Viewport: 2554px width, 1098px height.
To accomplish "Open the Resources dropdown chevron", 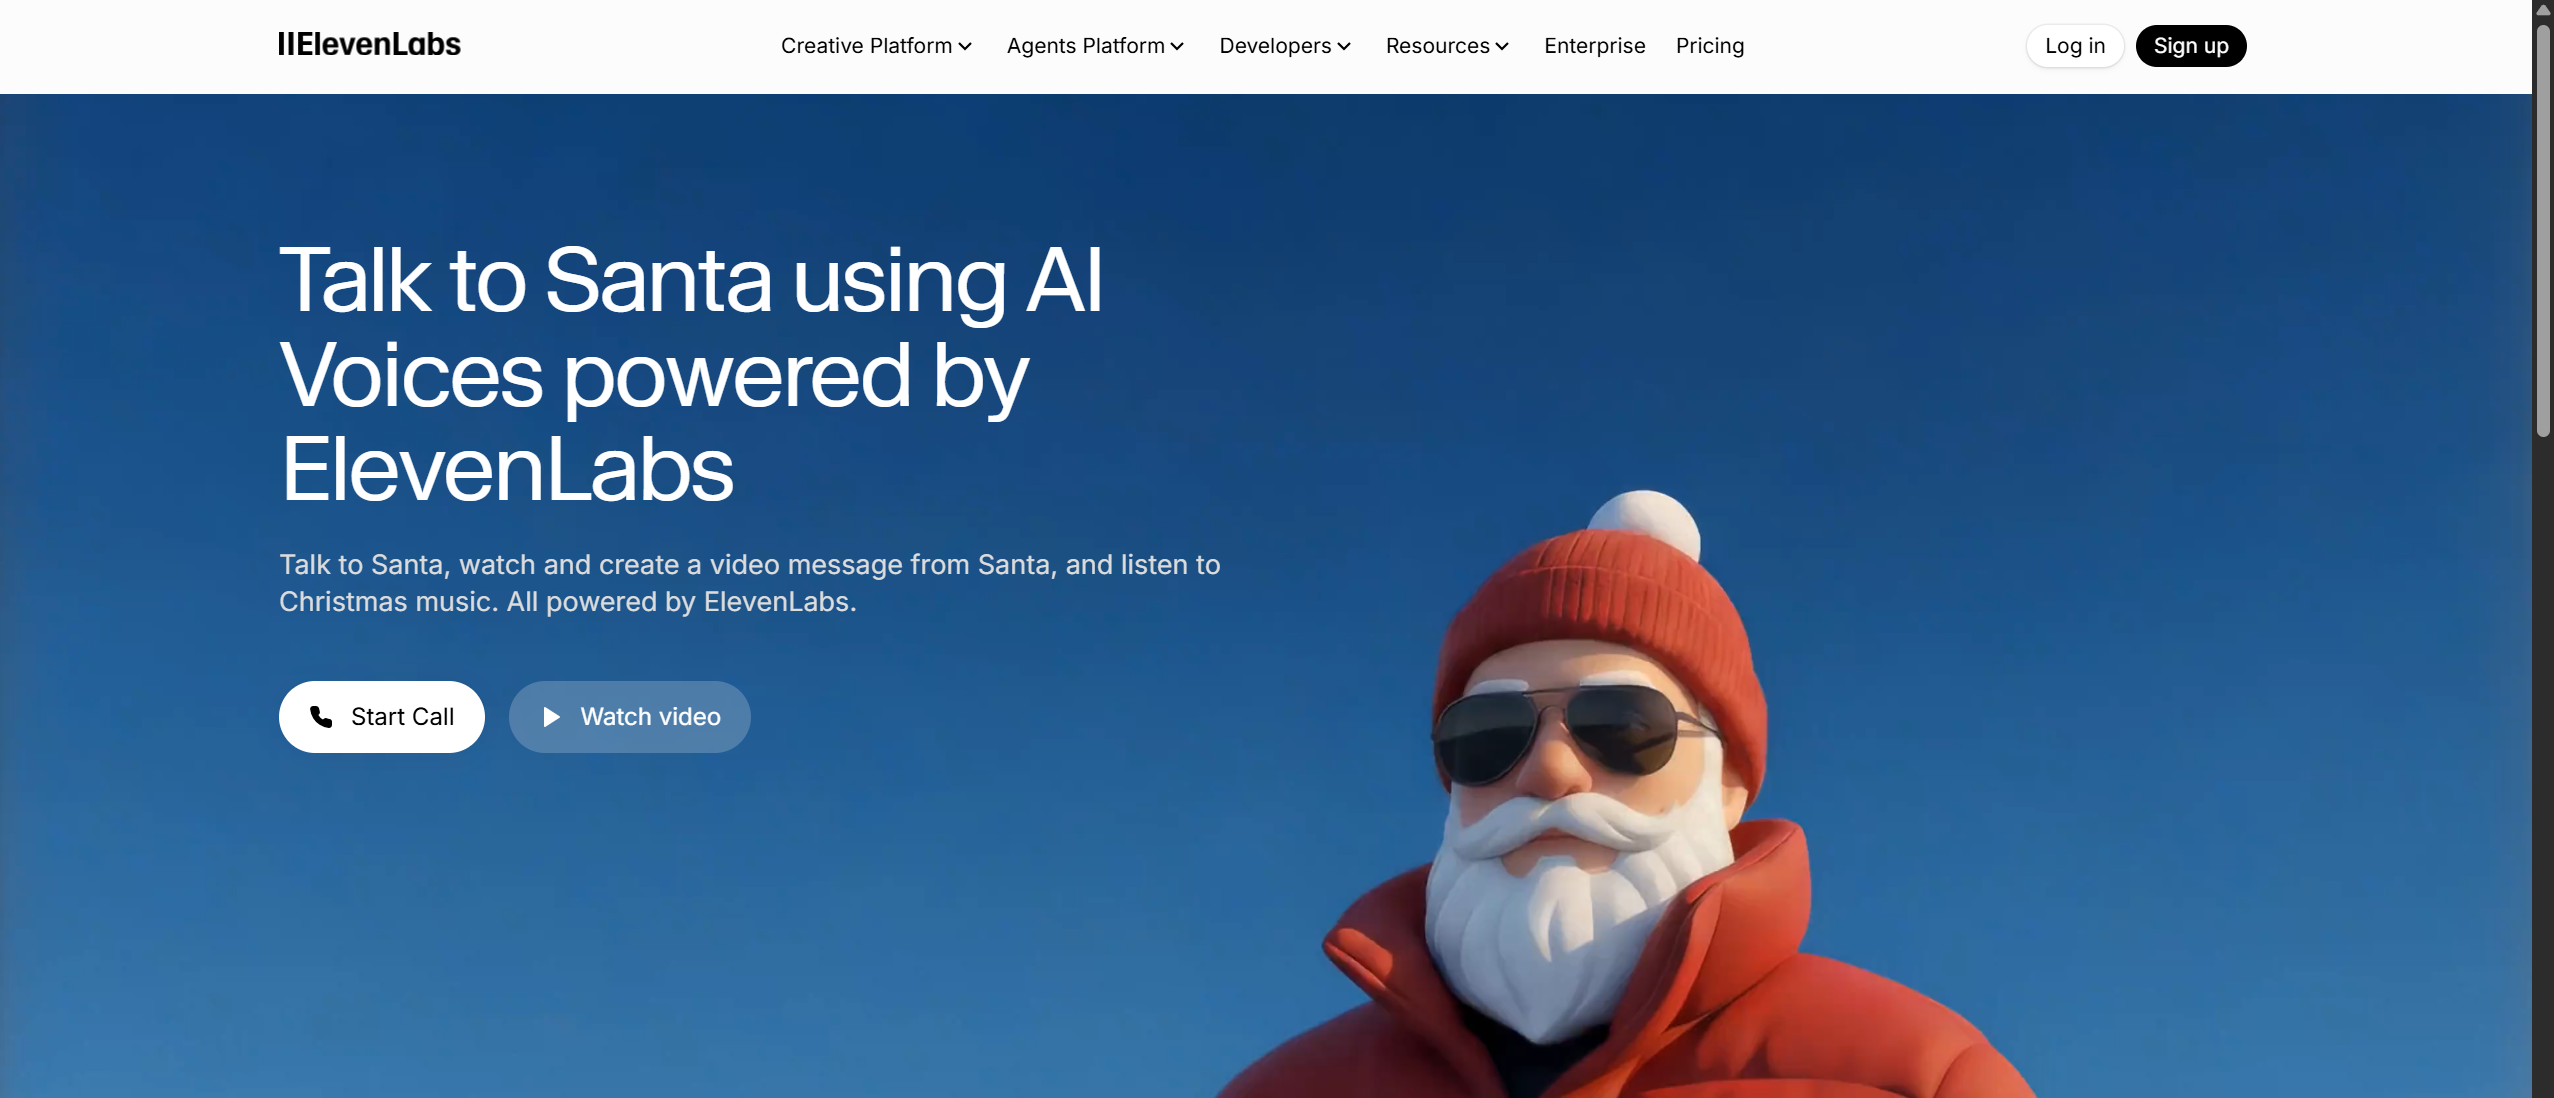I will pos(1502,46).
